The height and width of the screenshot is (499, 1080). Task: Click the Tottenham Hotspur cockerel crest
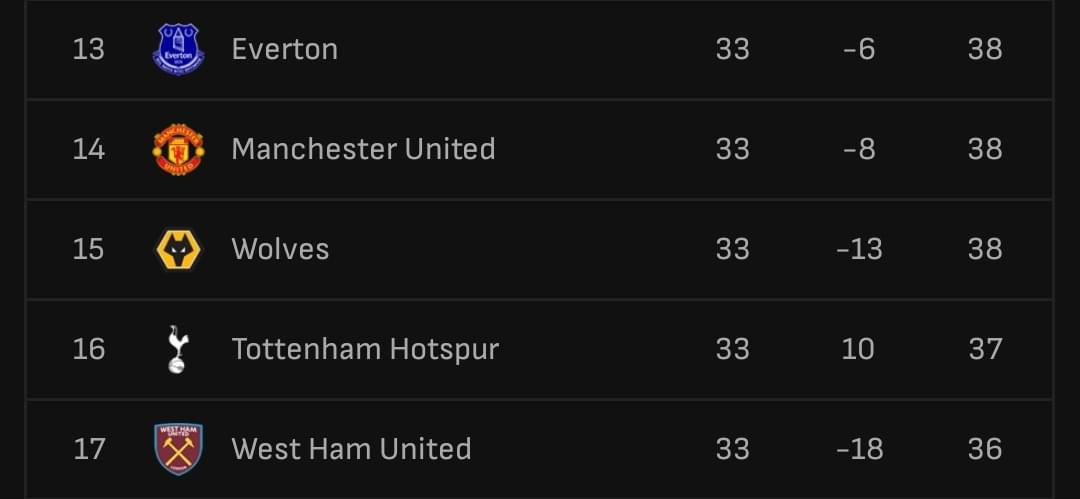pyautogui.click(x=178, y=349)
